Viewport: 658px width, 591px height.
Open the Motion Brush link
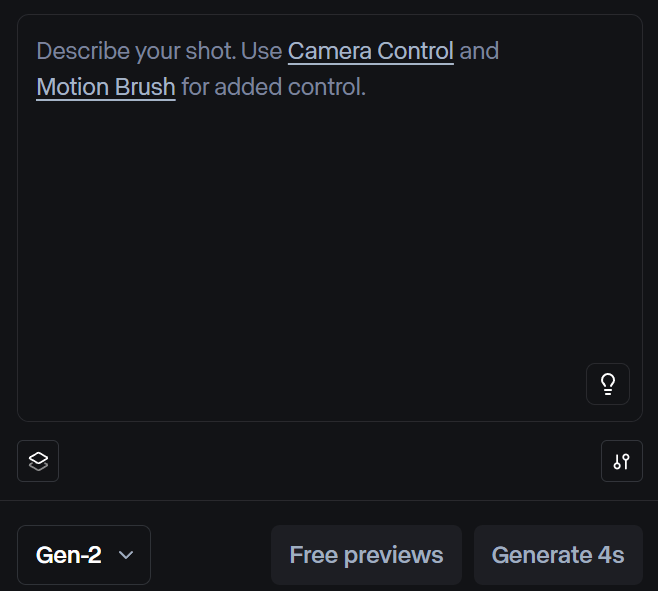[106, 87]
